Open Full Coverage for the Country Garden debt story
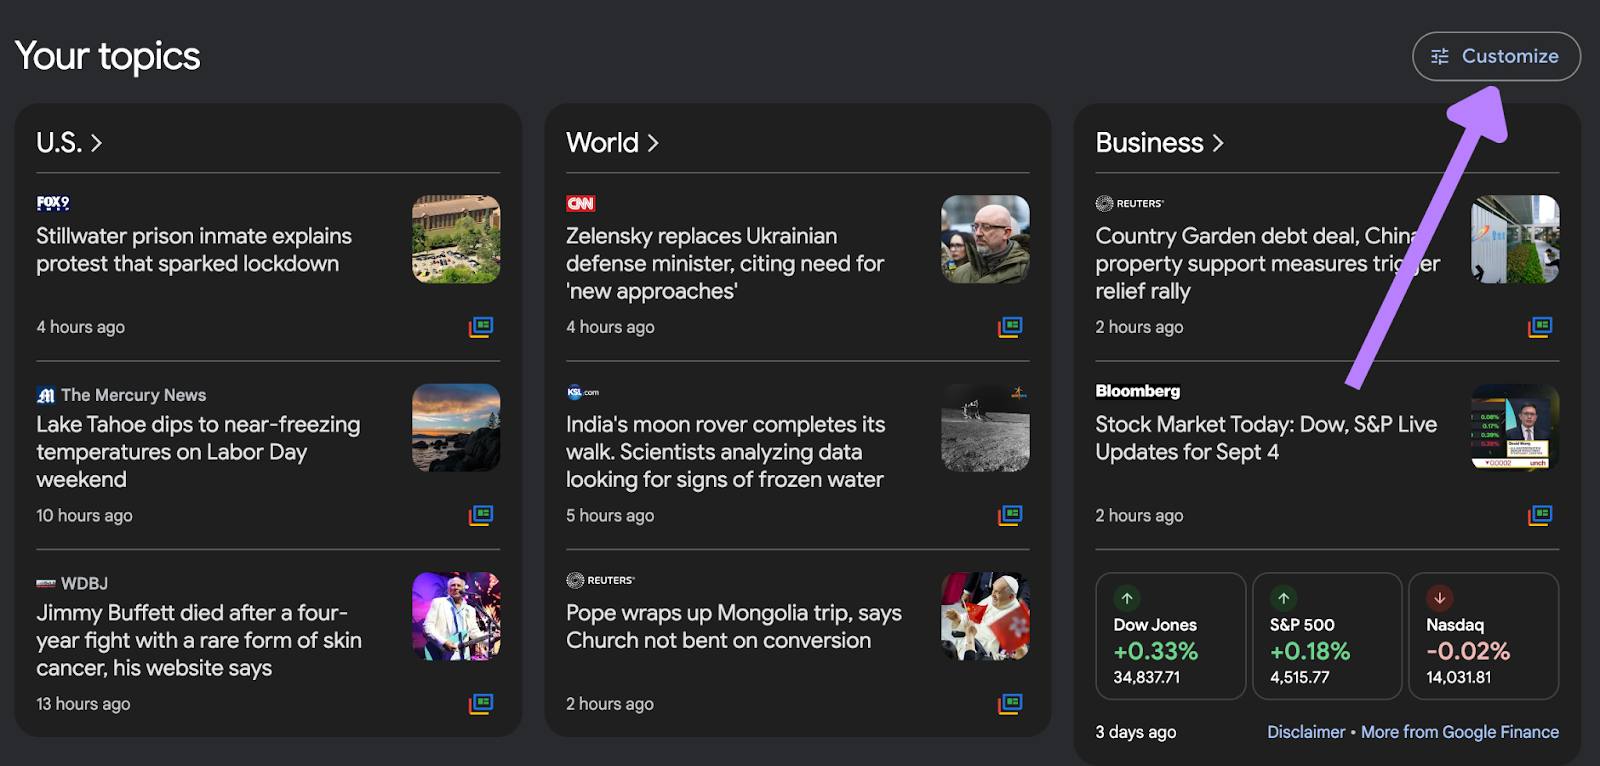Screen dimensions: 1600x766 point(1540,327)
